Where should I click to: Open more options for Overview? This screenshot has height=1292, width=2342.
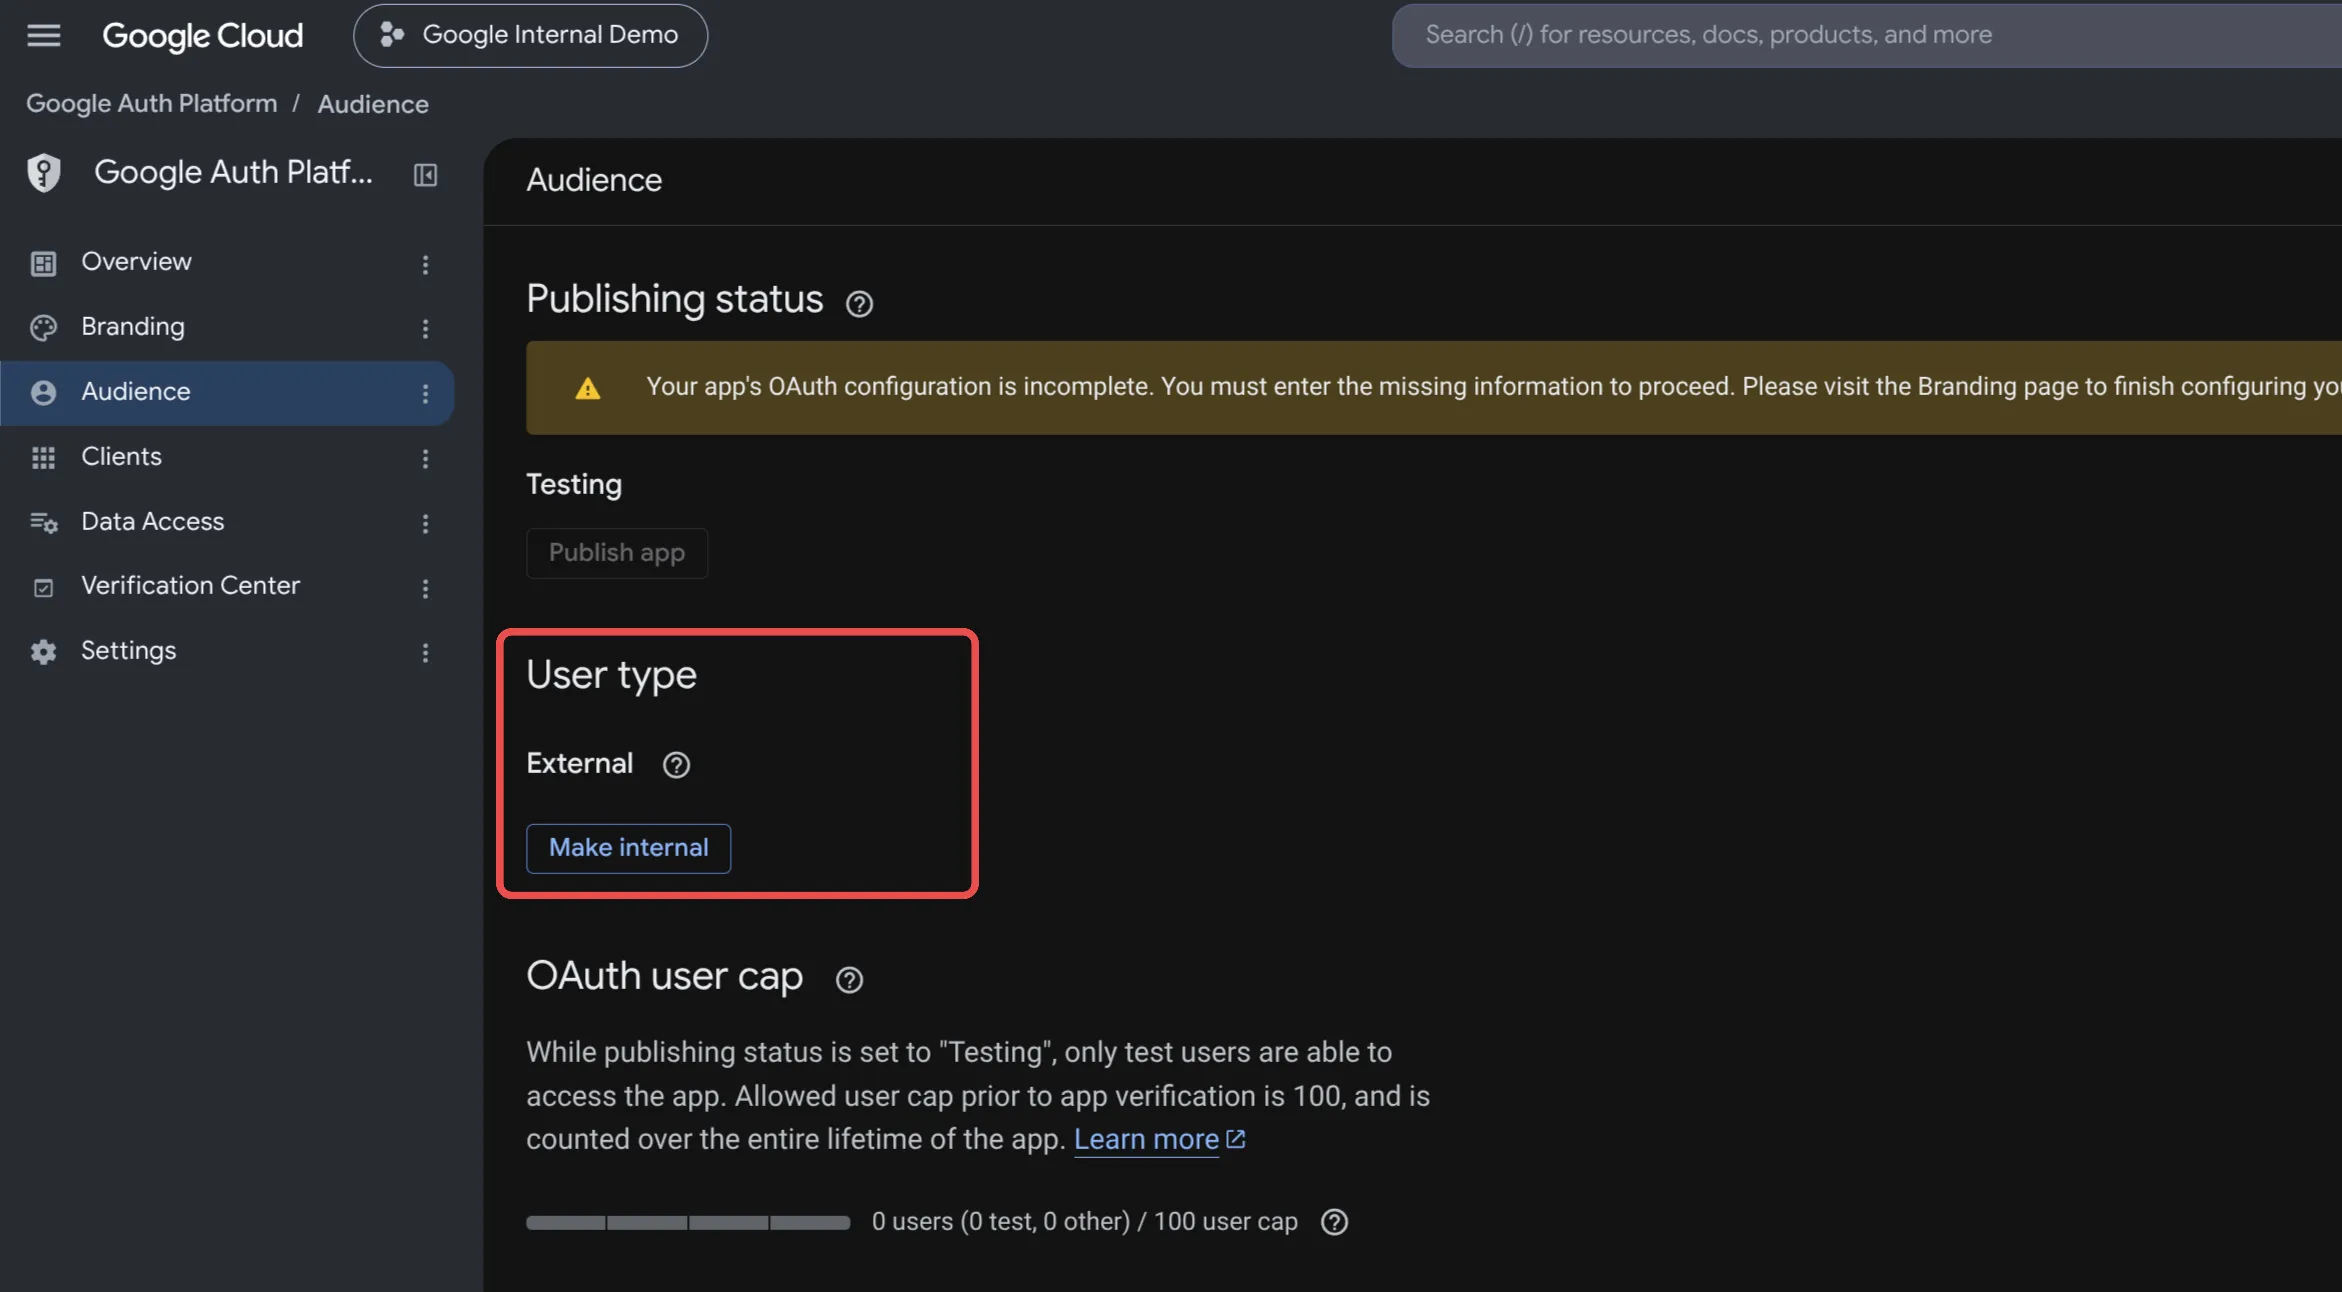coord(425,265)
